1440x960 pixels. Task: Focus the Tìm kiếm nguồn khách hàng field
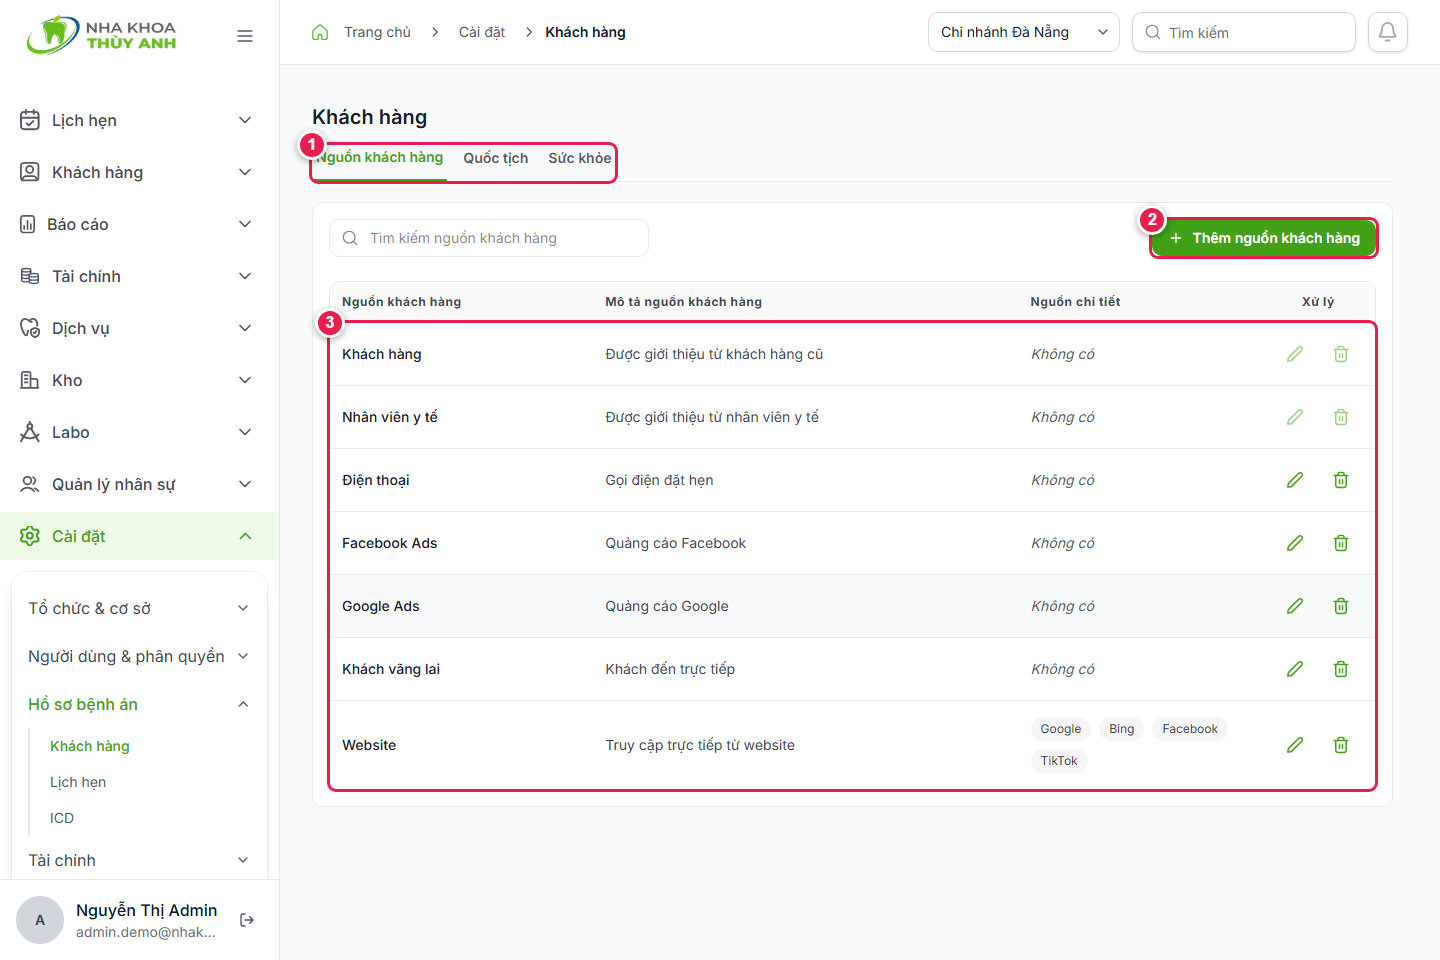489,238
